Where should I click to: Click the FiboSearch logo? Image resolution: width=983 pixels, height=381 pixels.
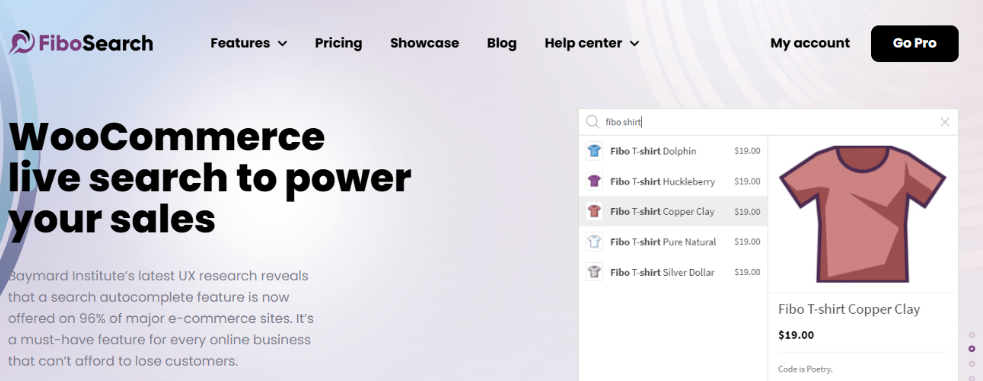81,43
